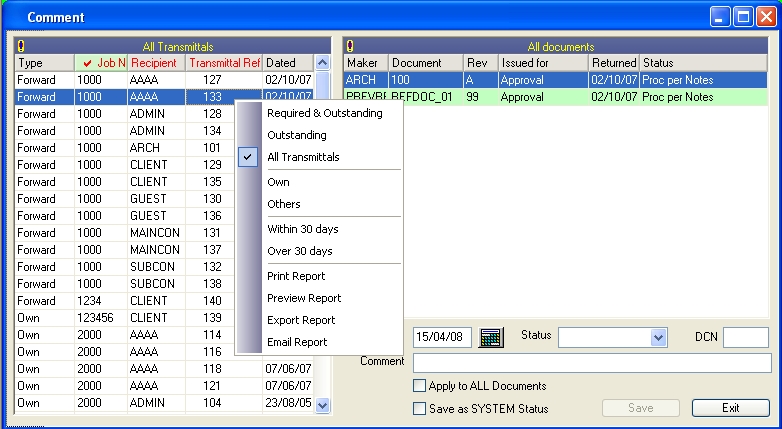The height and width of the screenshot is (429, 782).
Task: Click the Save button
Action: pos(641,408)
